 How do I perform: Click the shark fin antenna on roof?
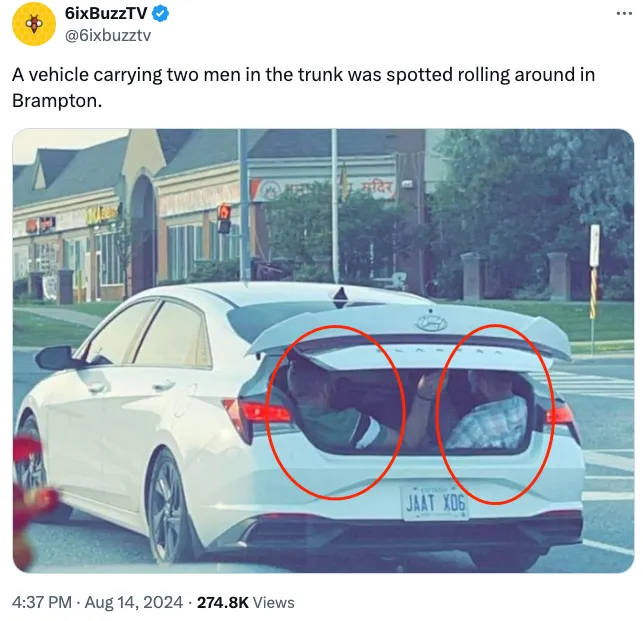[x=340, y=296]
